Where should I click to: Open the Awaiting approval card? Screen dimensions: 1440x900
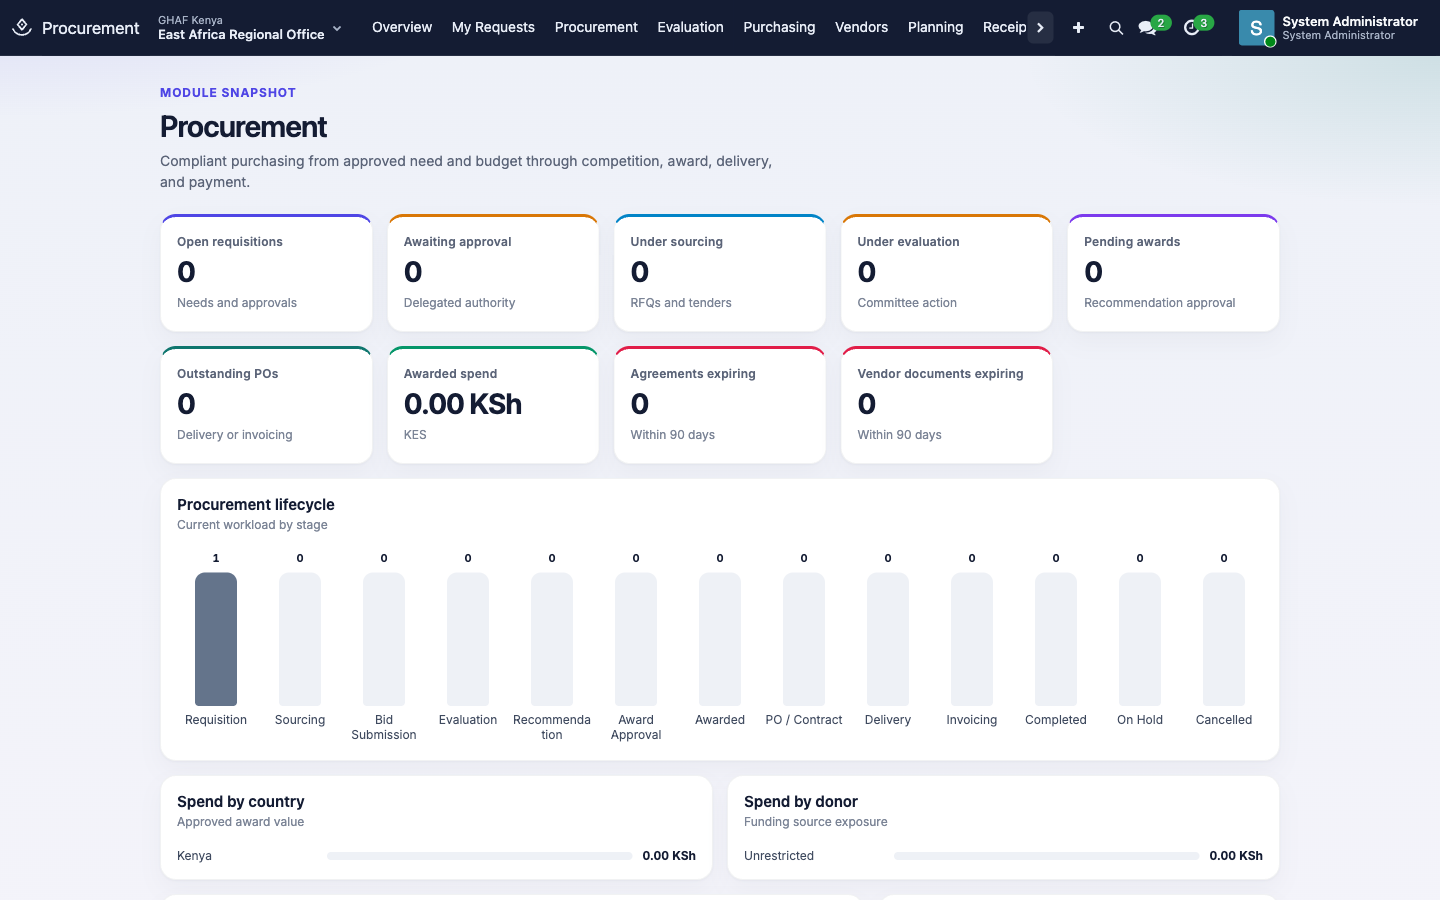[493, 273]
